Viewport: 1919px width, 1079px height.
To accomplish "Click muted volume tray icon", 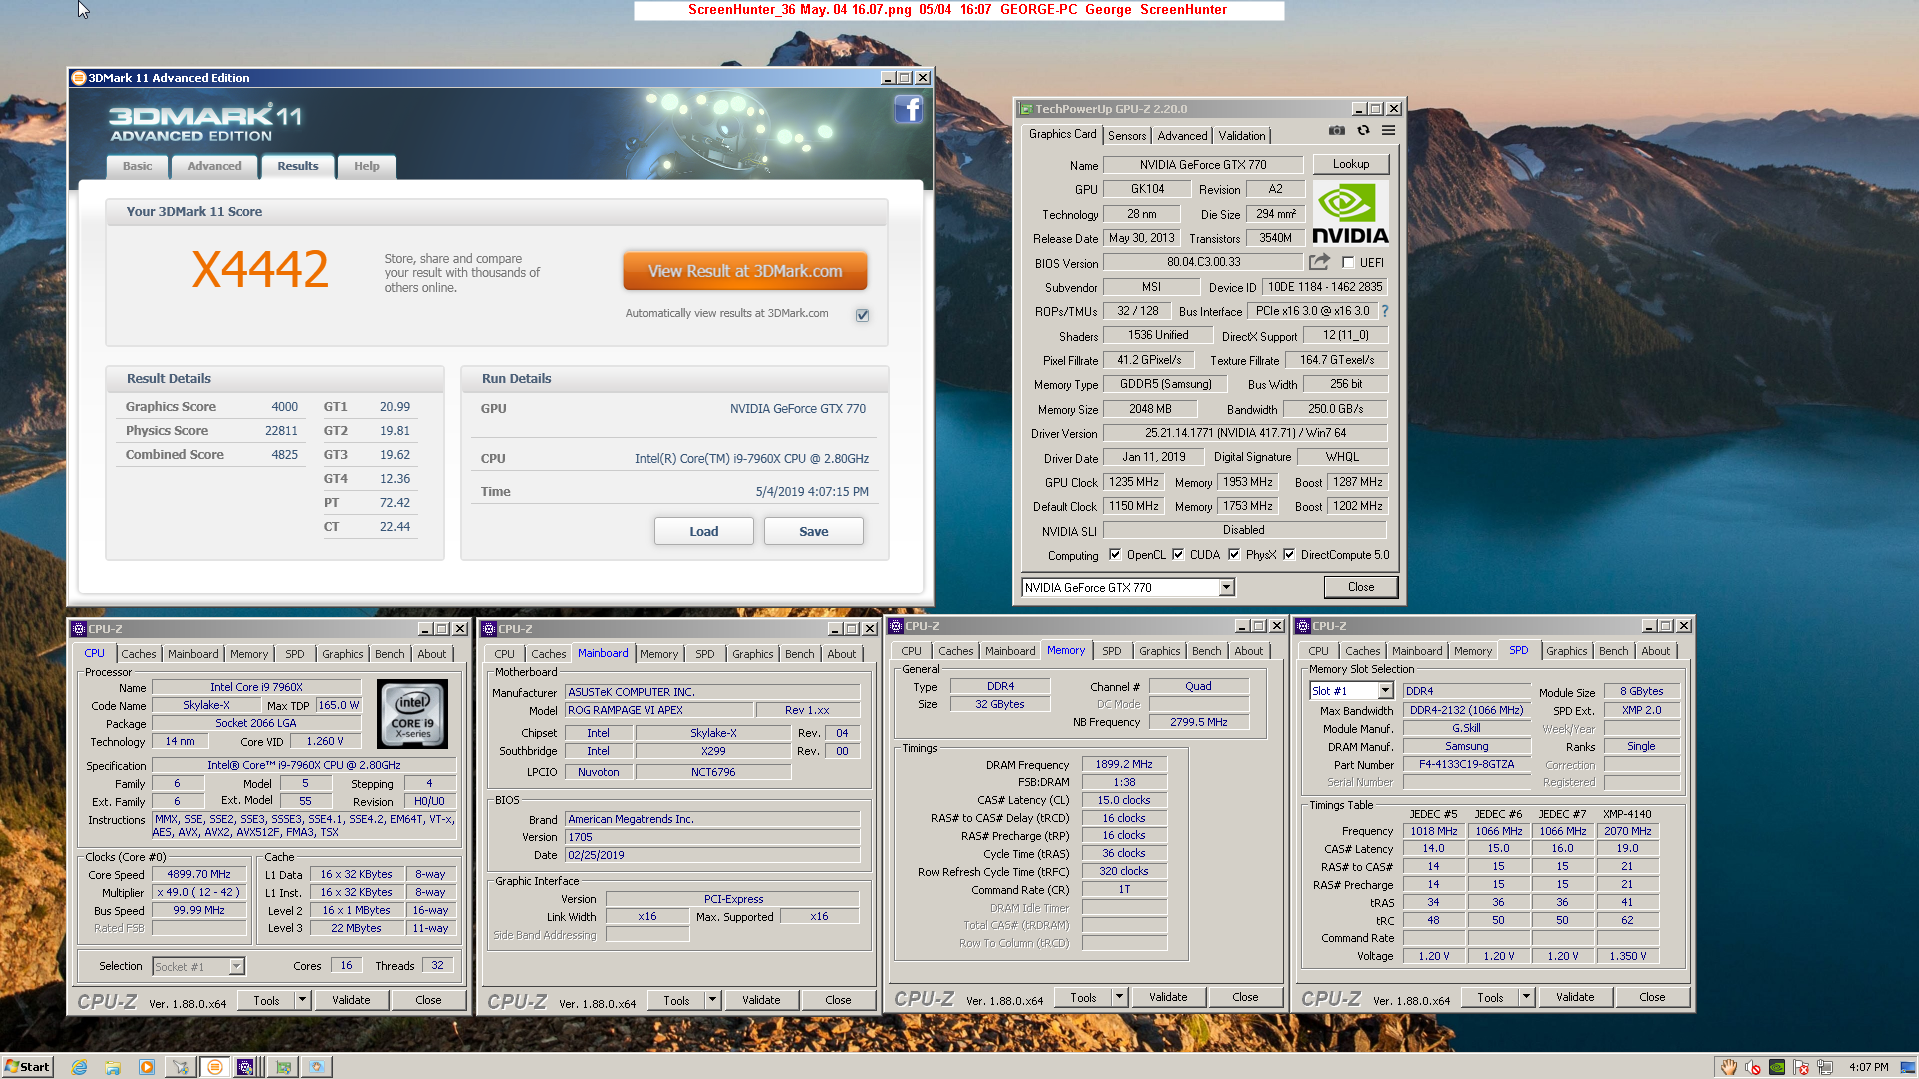I will [1753, 1067].
